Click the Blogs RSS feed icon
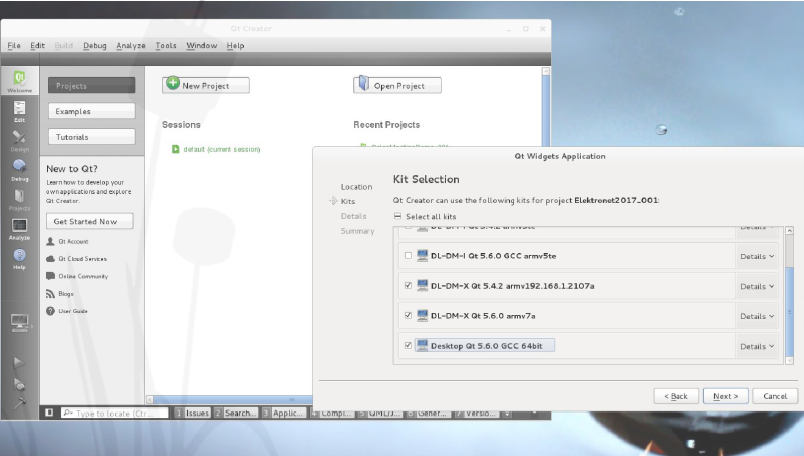804x456 pixels. (50, 293)
